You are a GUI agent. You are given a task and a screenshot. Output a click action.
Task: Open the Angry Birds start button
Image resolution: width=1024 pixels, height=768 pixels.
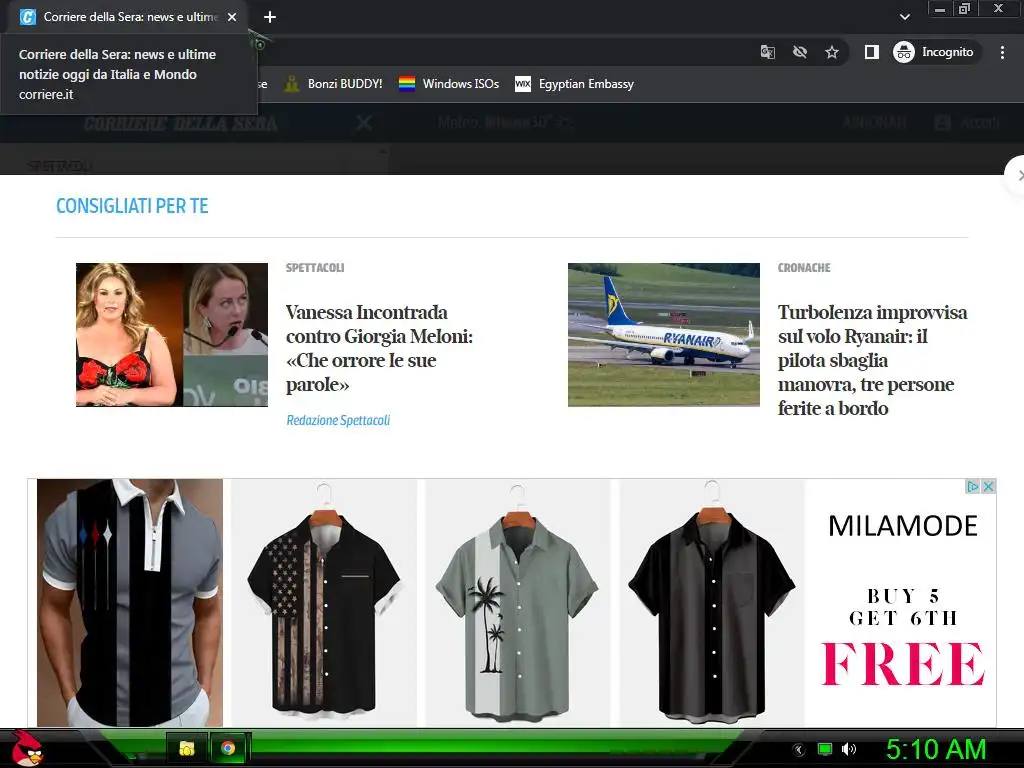[27, 748]
